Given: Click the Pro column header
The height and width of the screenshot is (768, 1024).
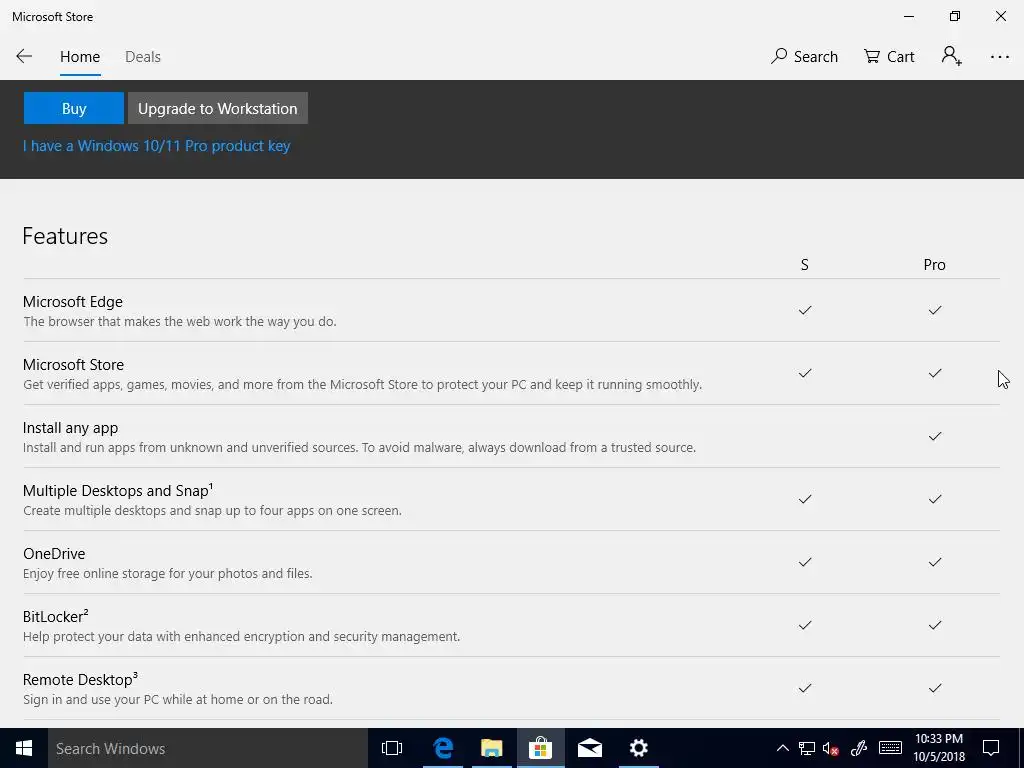Looking at the screenshot, I should [x=935, y=264].
